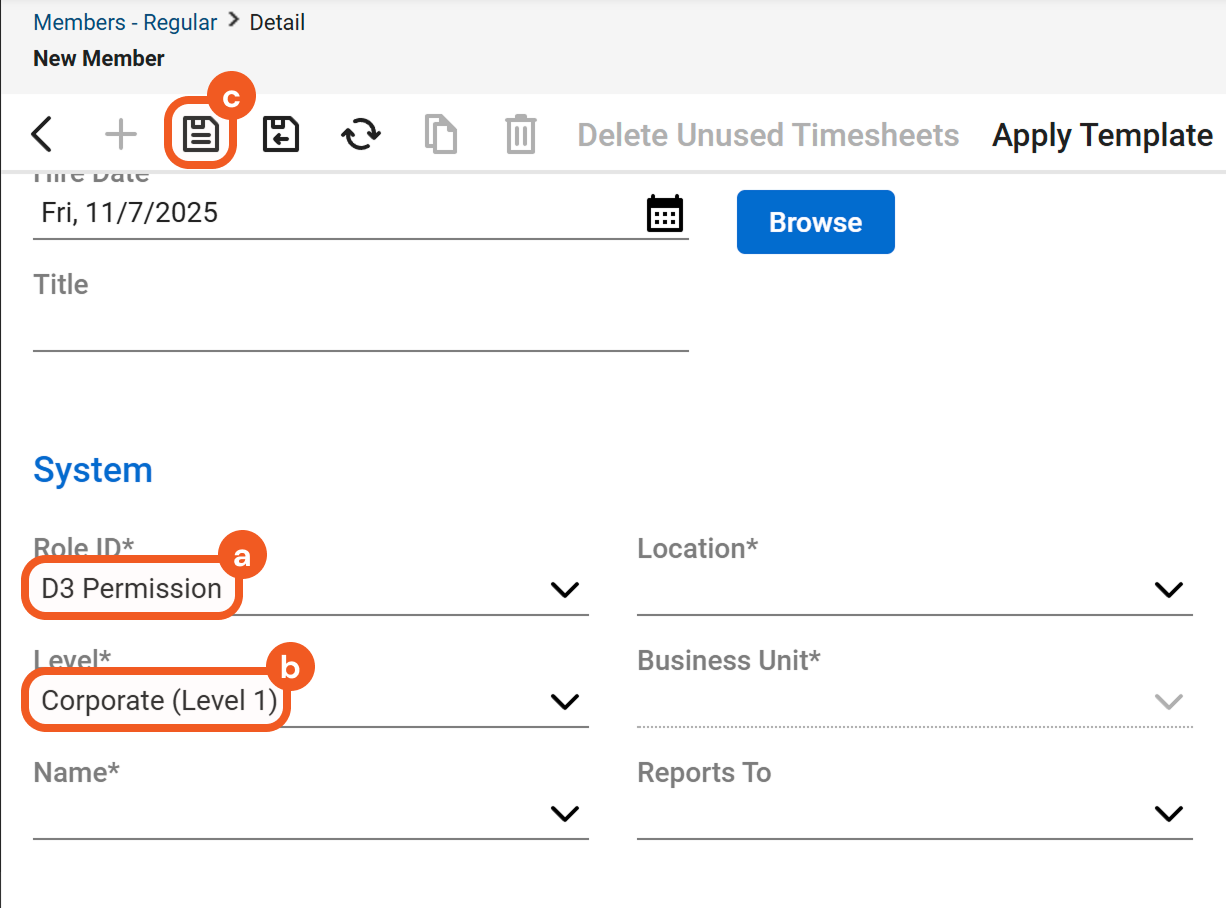Click the plus add-new icon
The image size is (1226, 908).
pos(121,134)
